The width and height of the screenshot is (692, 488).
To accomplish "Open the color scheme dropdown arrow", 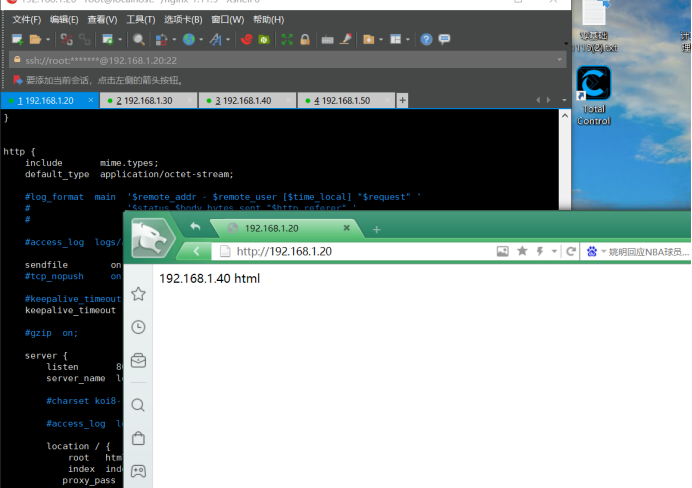I will click(x=174, y=40).
